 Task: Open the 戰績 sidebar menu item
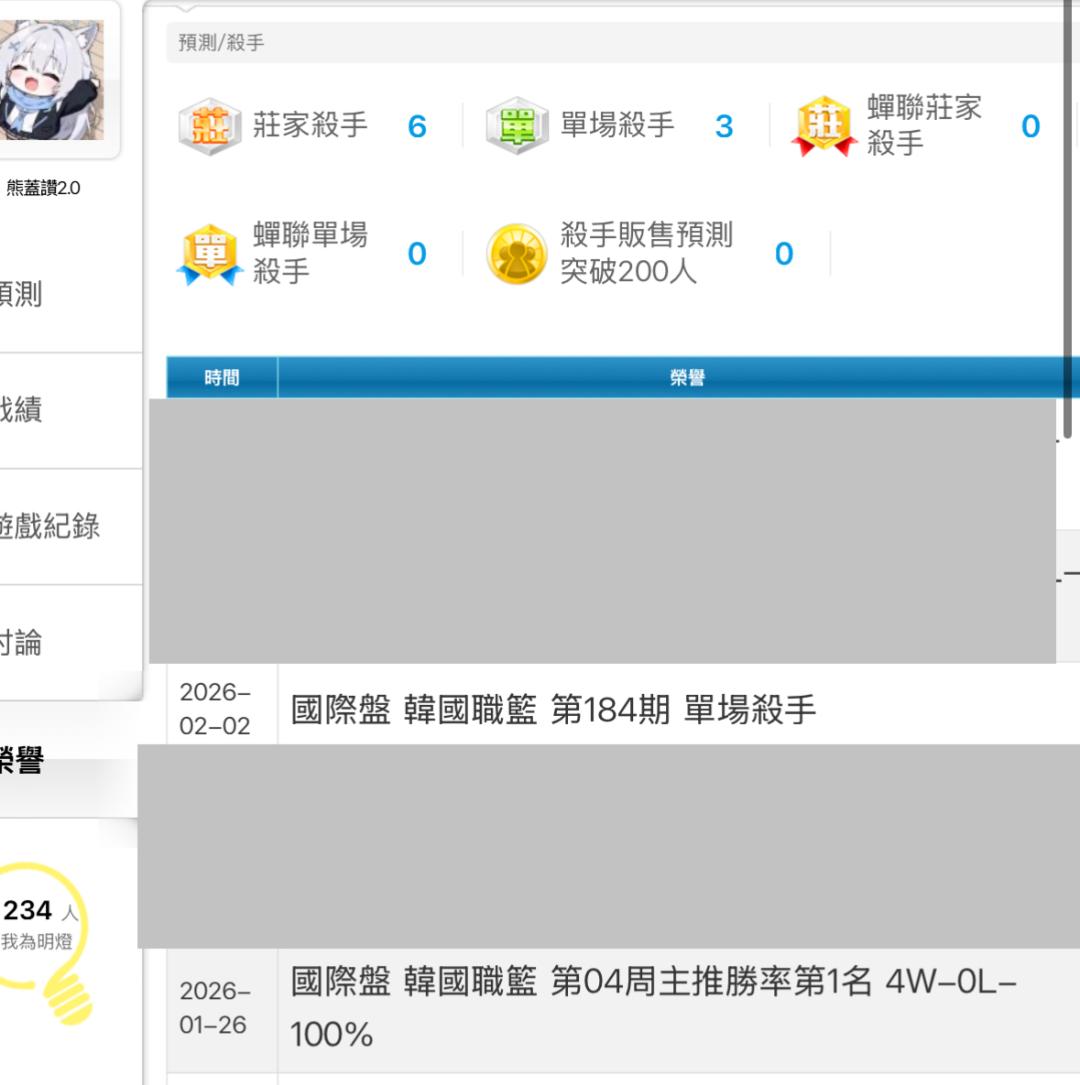[21, 410]
